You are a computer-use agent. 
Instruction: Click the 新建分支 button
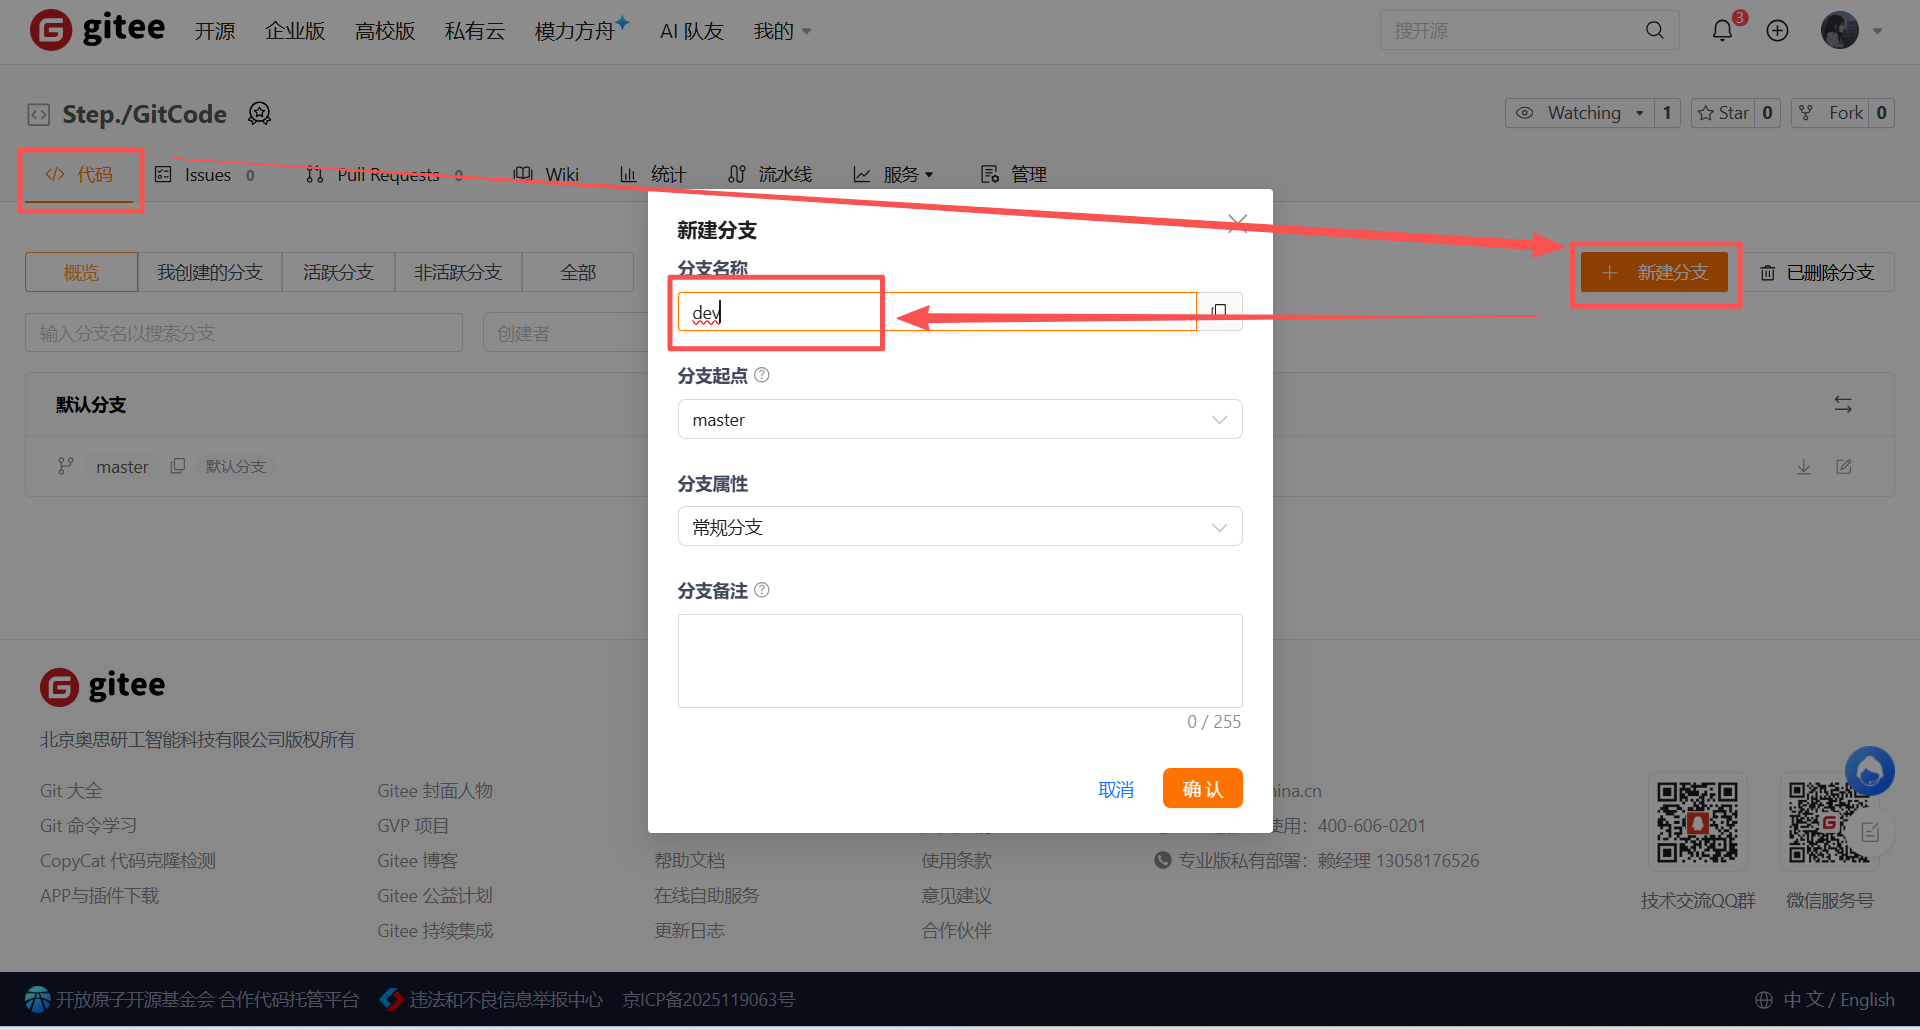[1654, 273]
